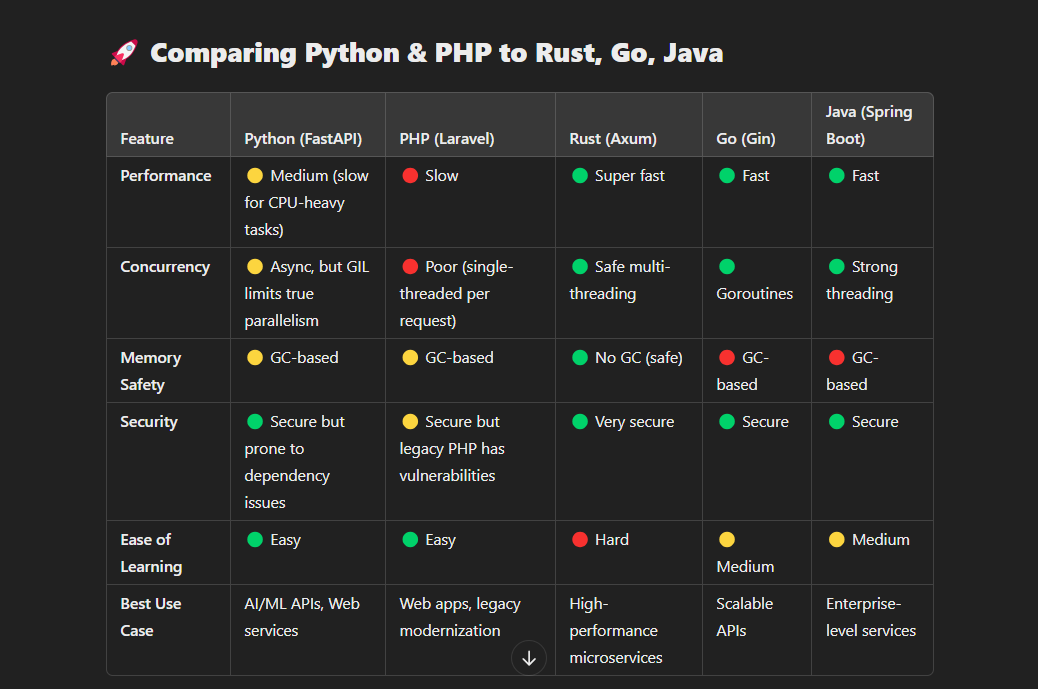The width and height of the screenshot is (1038, 689).
Task: Click the green dot beside "No GC (safe)"
Action: point(580,357)
